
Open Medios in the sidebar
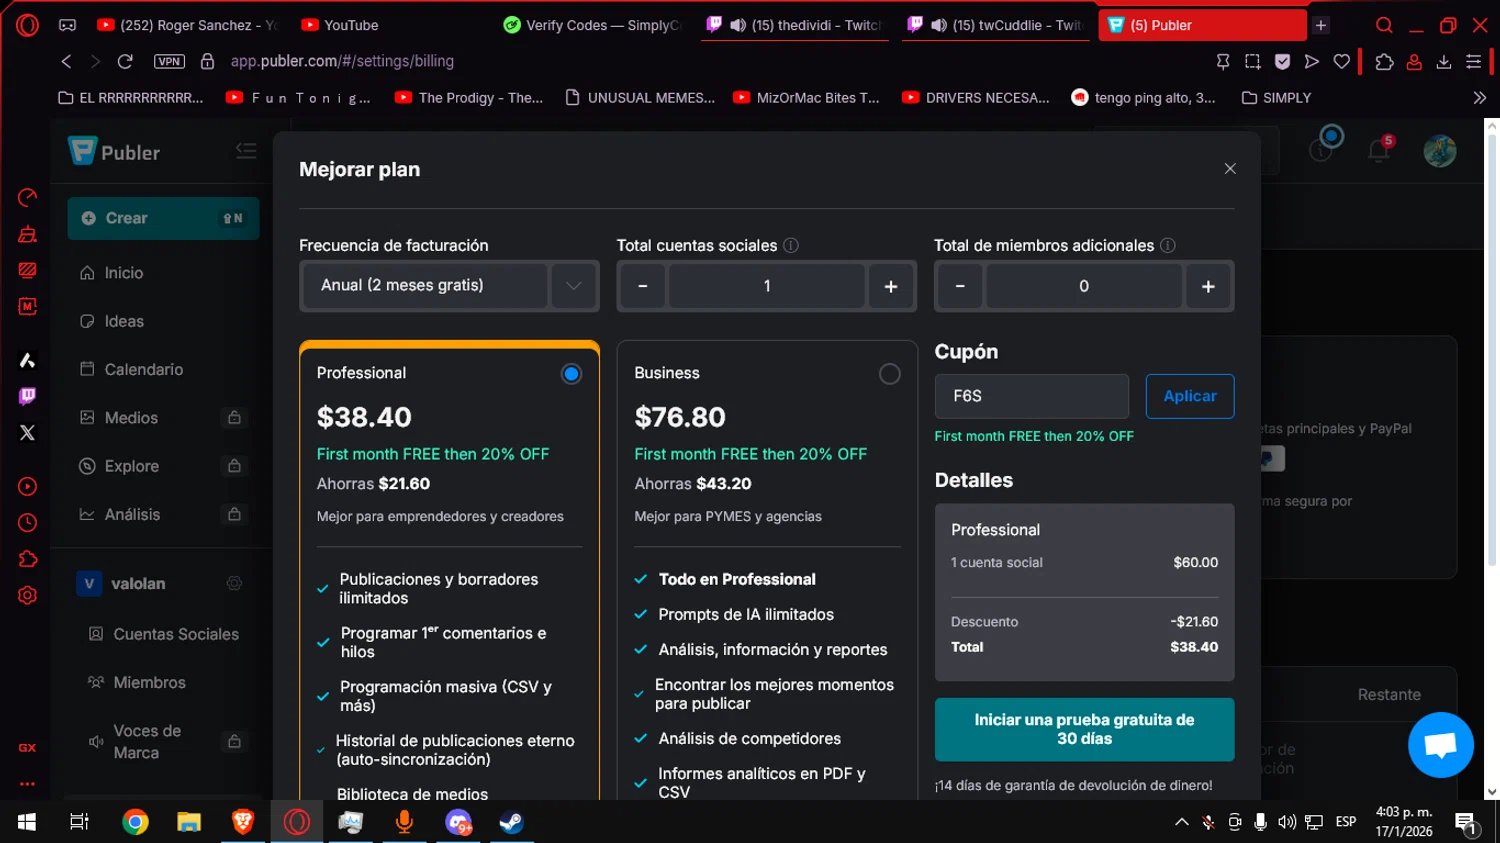pyautogui.click(x=131, y=418)
